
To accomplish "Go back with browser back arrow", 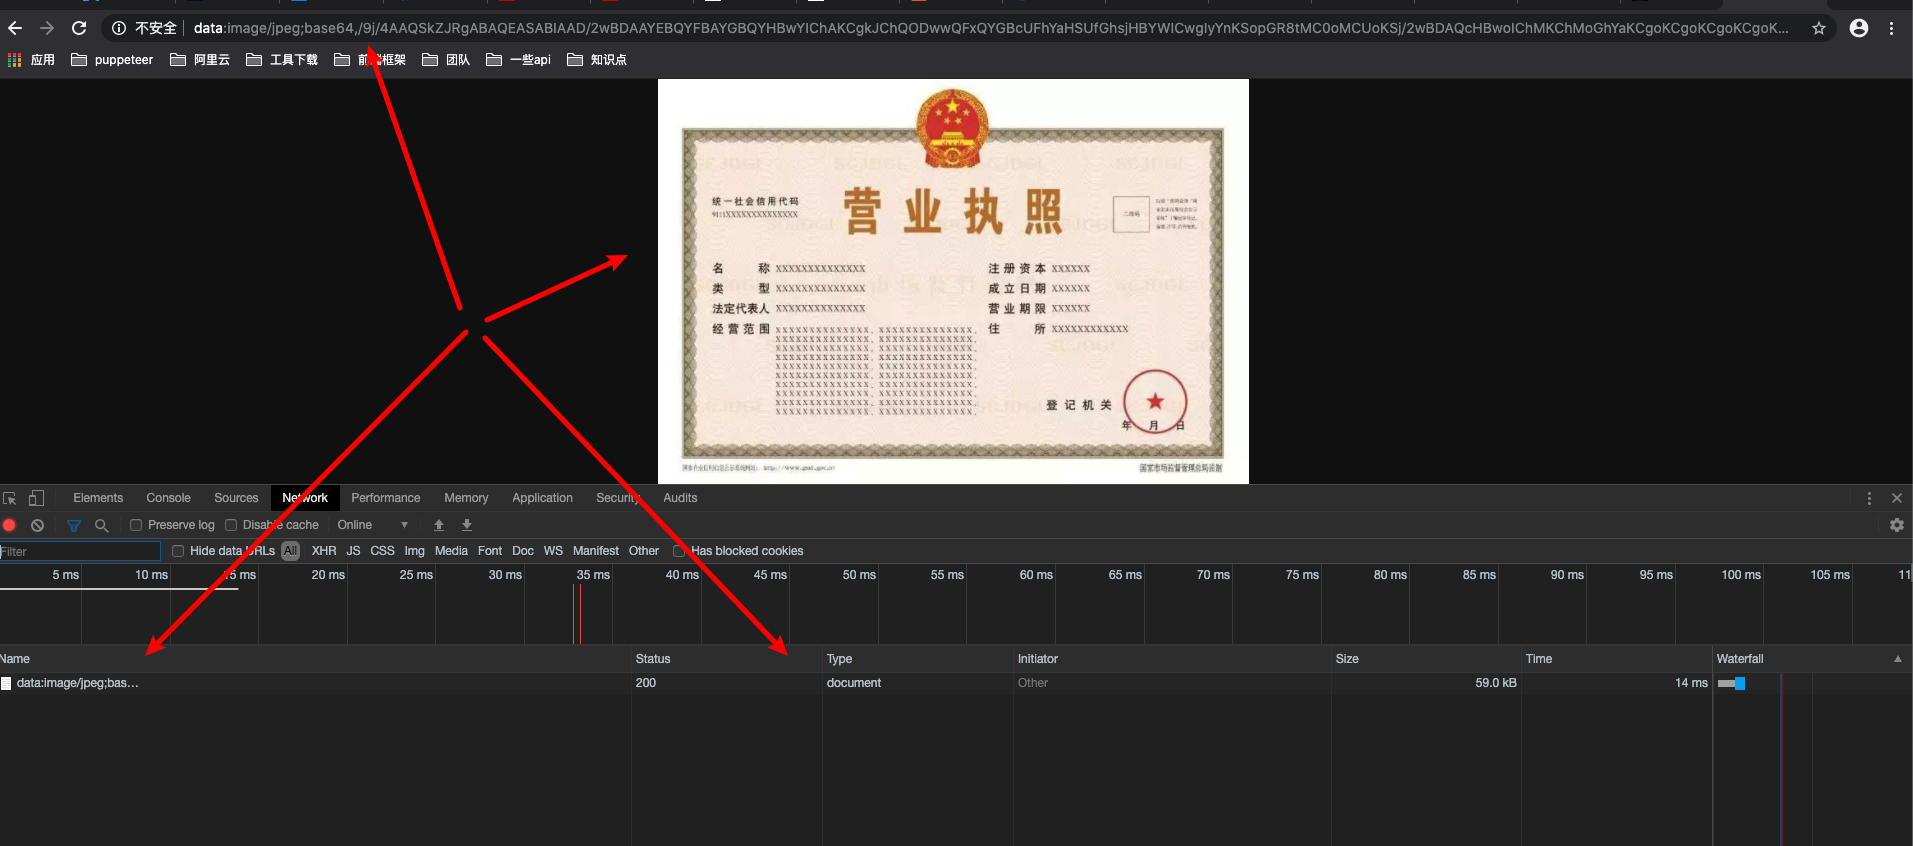I will (x=15, y=28).
